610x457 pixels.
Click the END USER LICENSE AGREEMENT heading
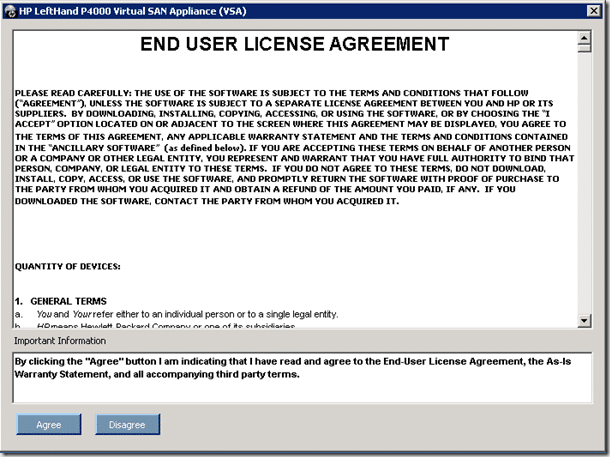coord(294,44)
